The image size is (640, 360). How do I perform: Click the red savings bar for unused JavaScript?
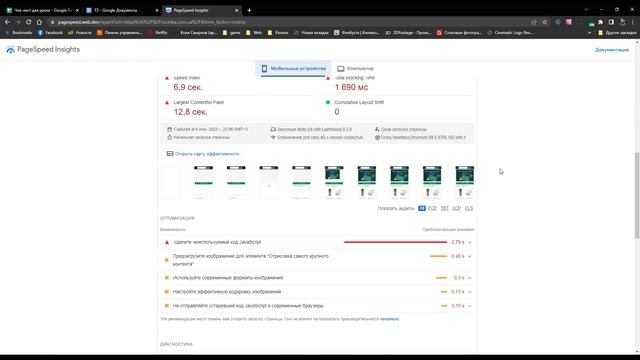[x=396, y=242]
